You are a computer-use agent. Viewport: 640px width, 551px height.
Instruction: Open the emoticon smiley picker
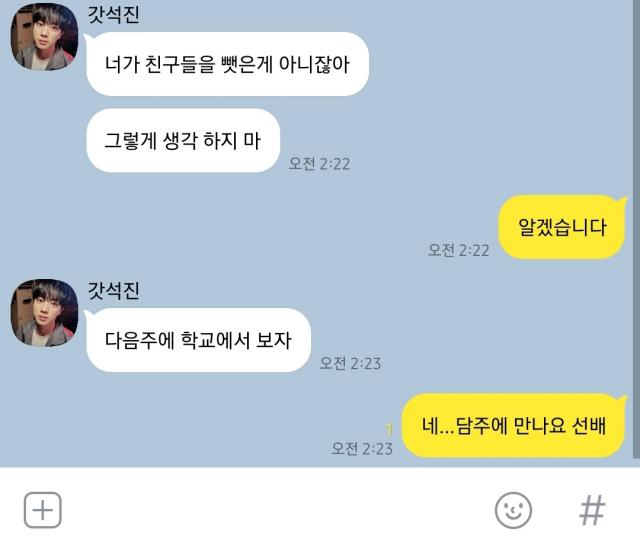point(513,510)
